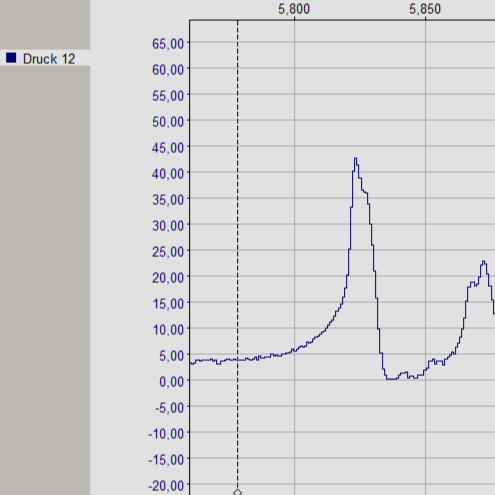
Task: Click the dashed vertical cursor line
Action: tap(237, 253)
